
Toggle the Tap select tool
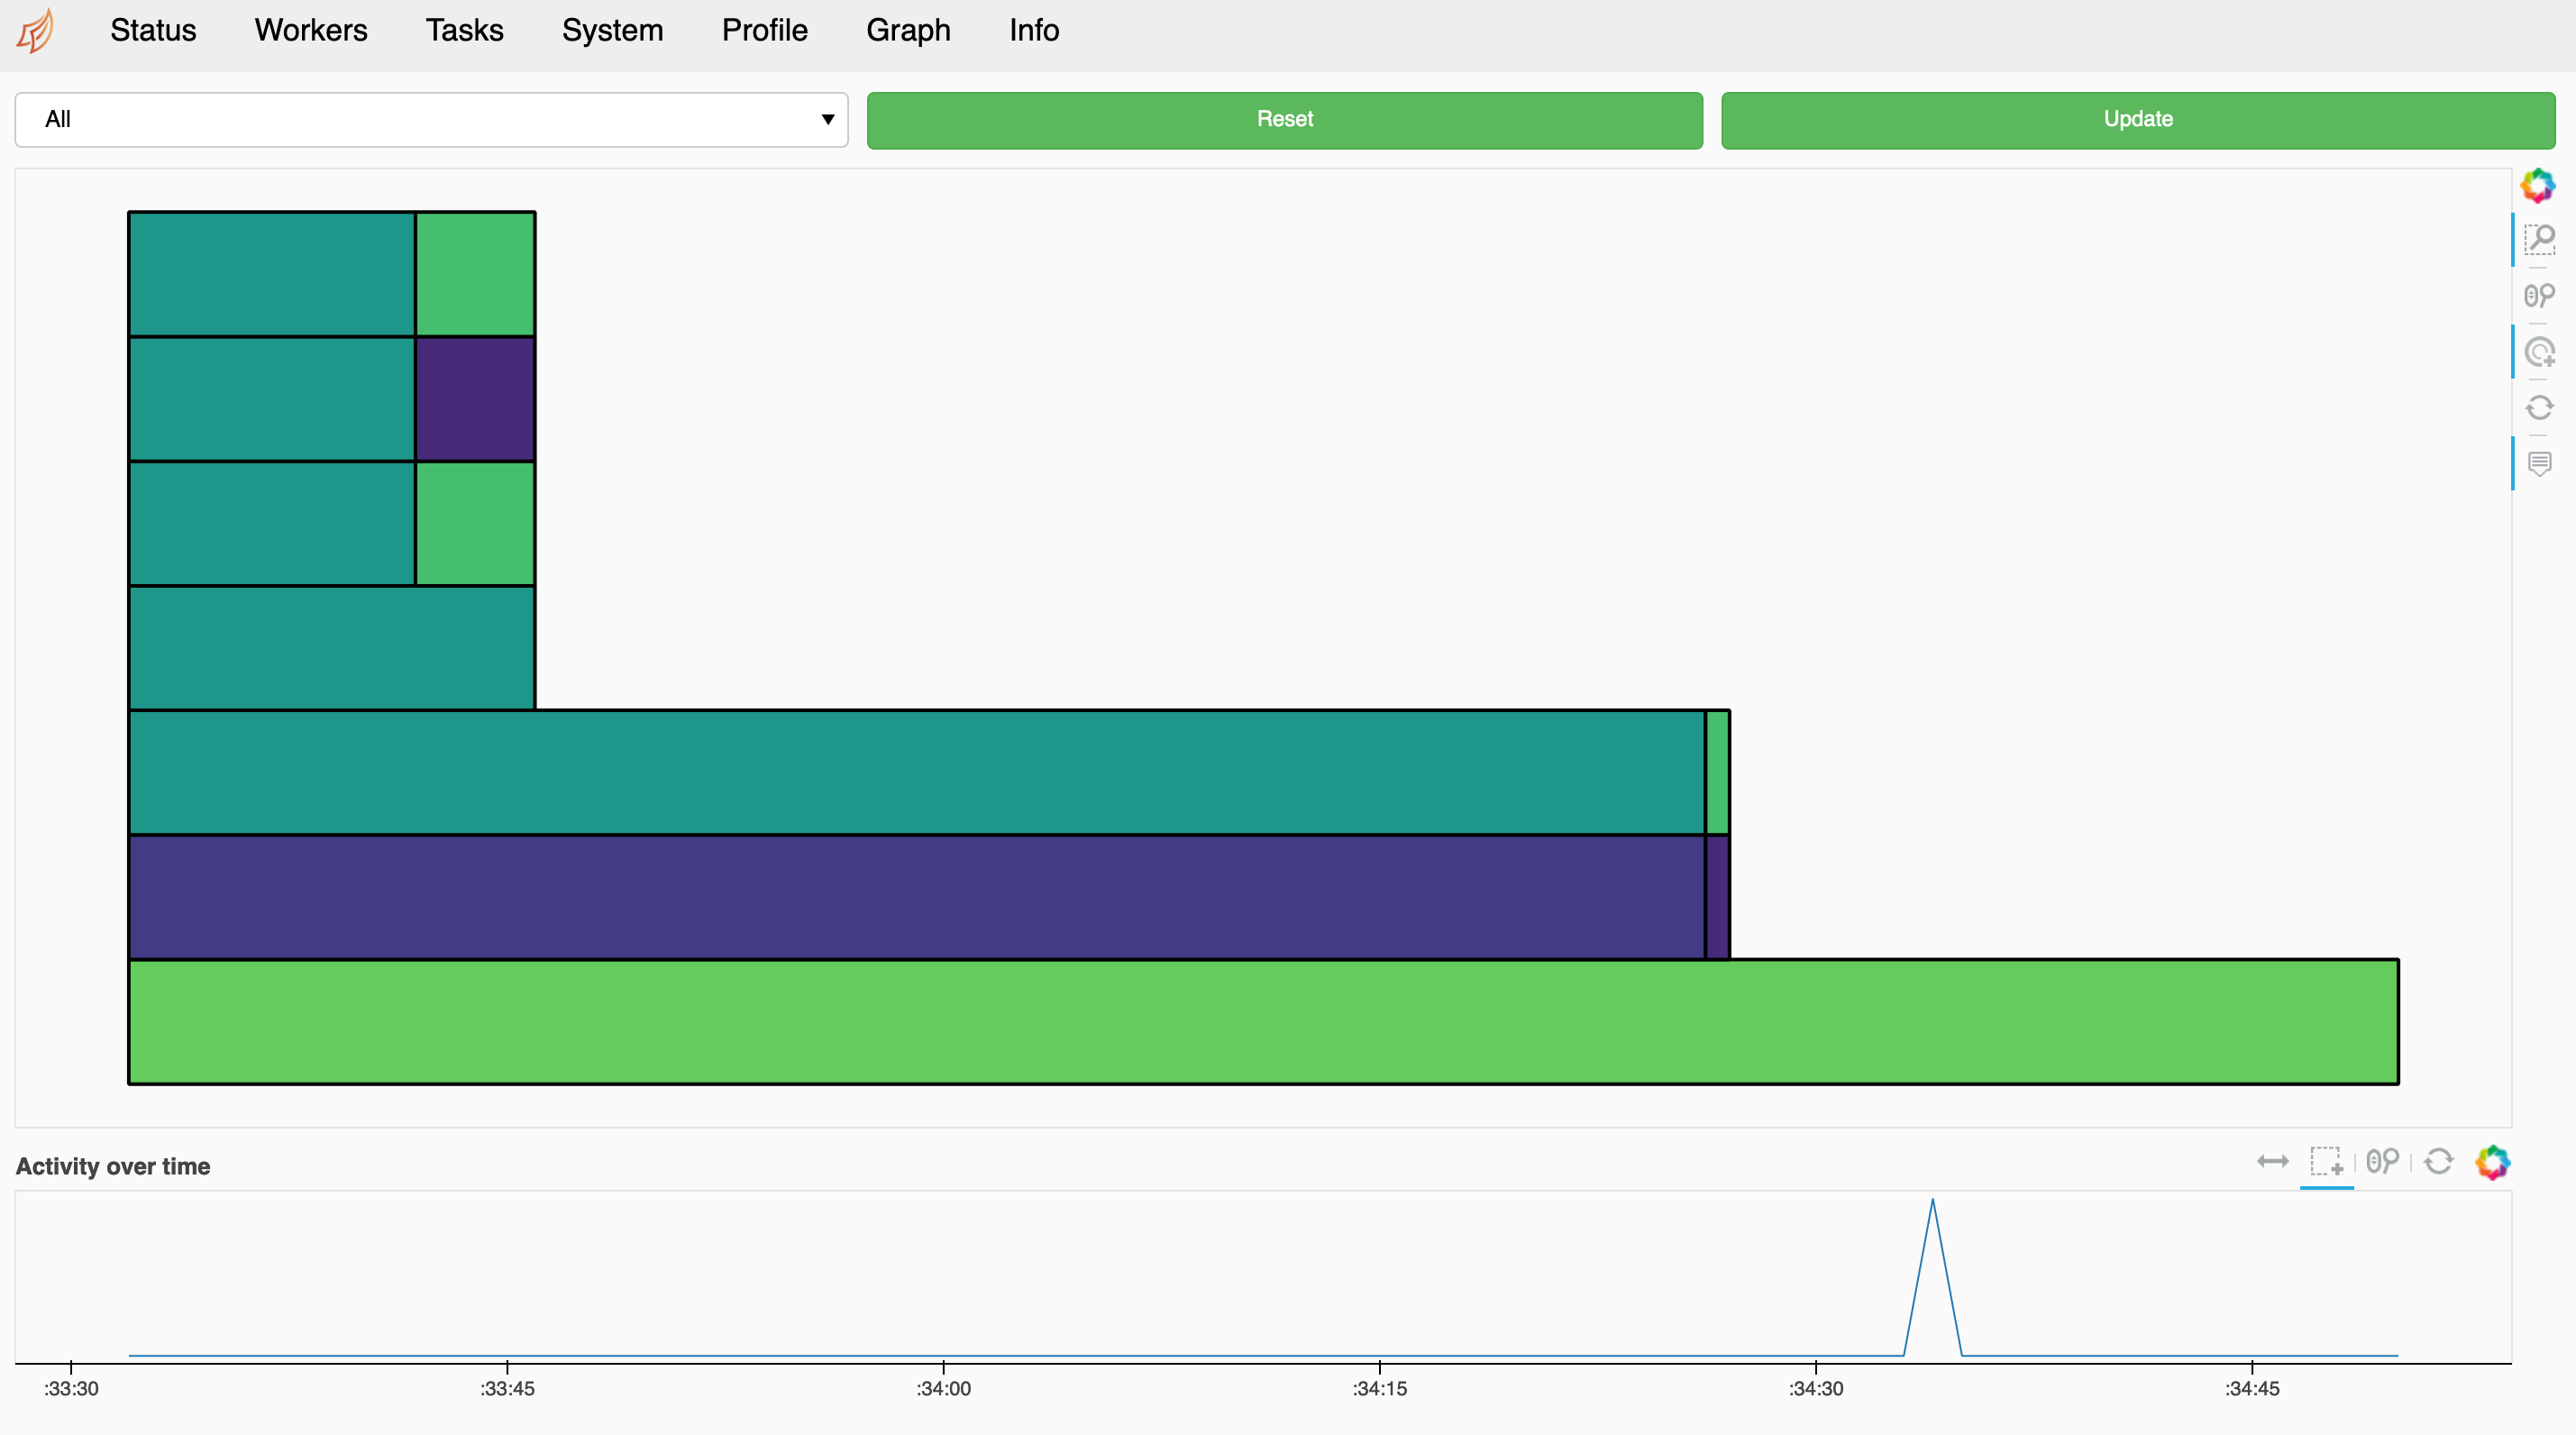tap(2539, 352)
